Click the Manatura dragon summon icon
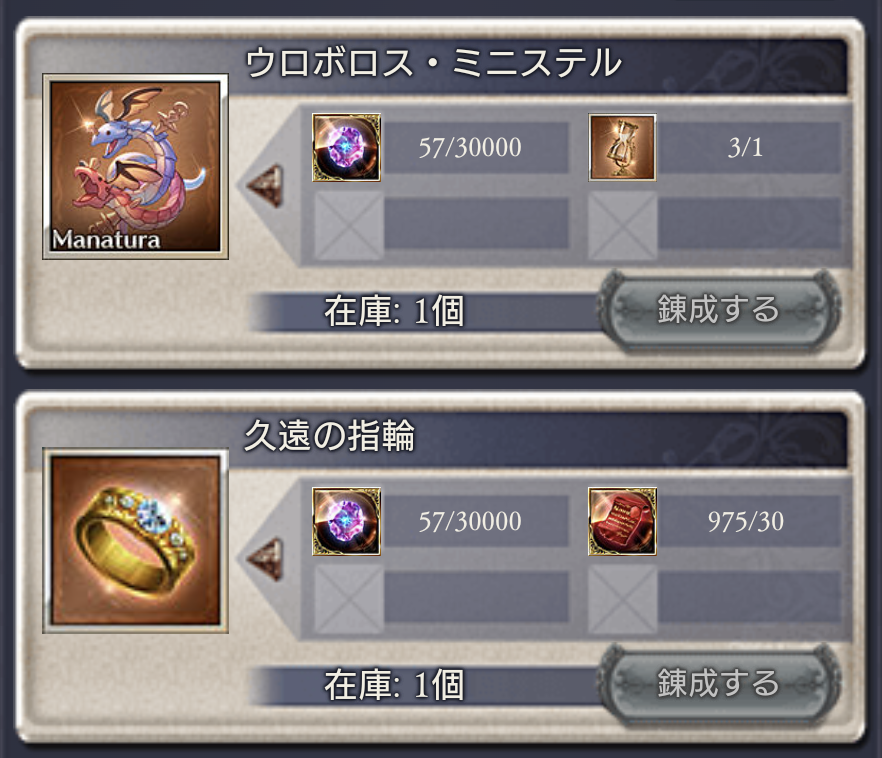This screenshot has width=882, height=758. coord(135,166)
